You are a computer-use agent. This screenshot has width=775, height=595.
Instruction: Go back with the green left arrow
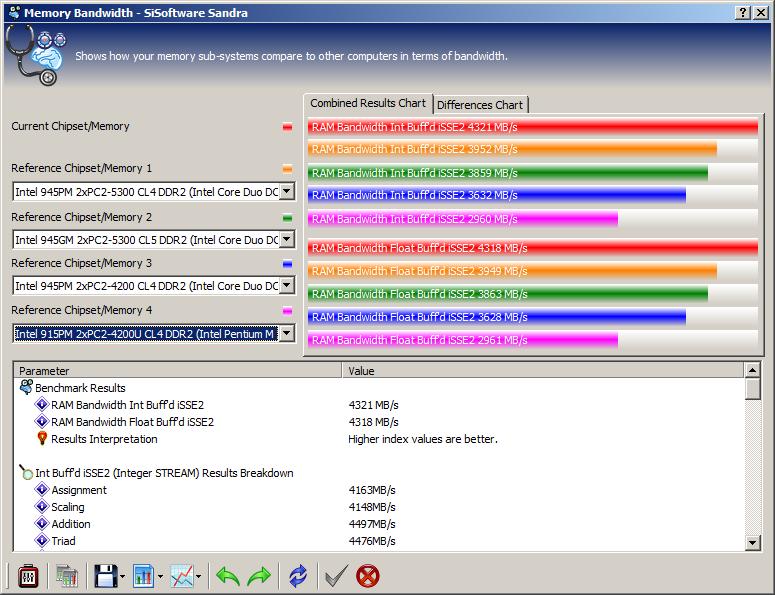click(x=228, y=576)
